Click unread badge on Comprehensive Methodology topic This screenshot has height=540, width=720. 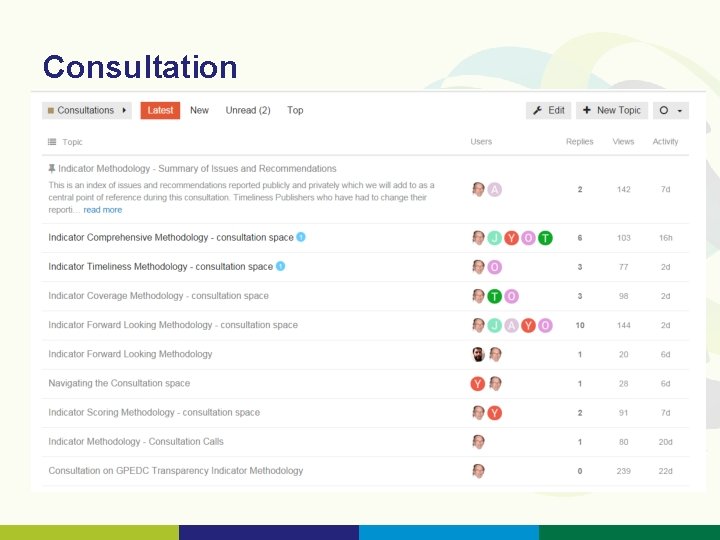(x=301, y=237)
